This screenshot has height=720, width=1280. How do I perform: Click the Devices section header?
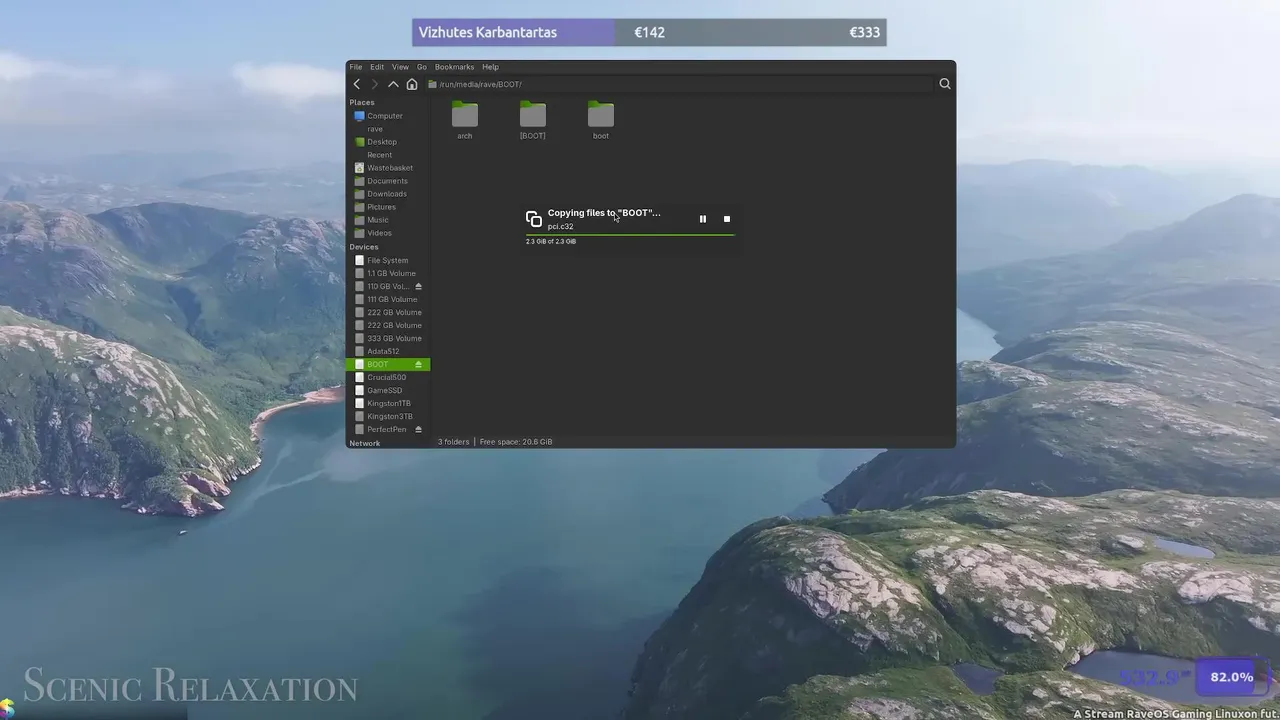[x=364, y=247]
